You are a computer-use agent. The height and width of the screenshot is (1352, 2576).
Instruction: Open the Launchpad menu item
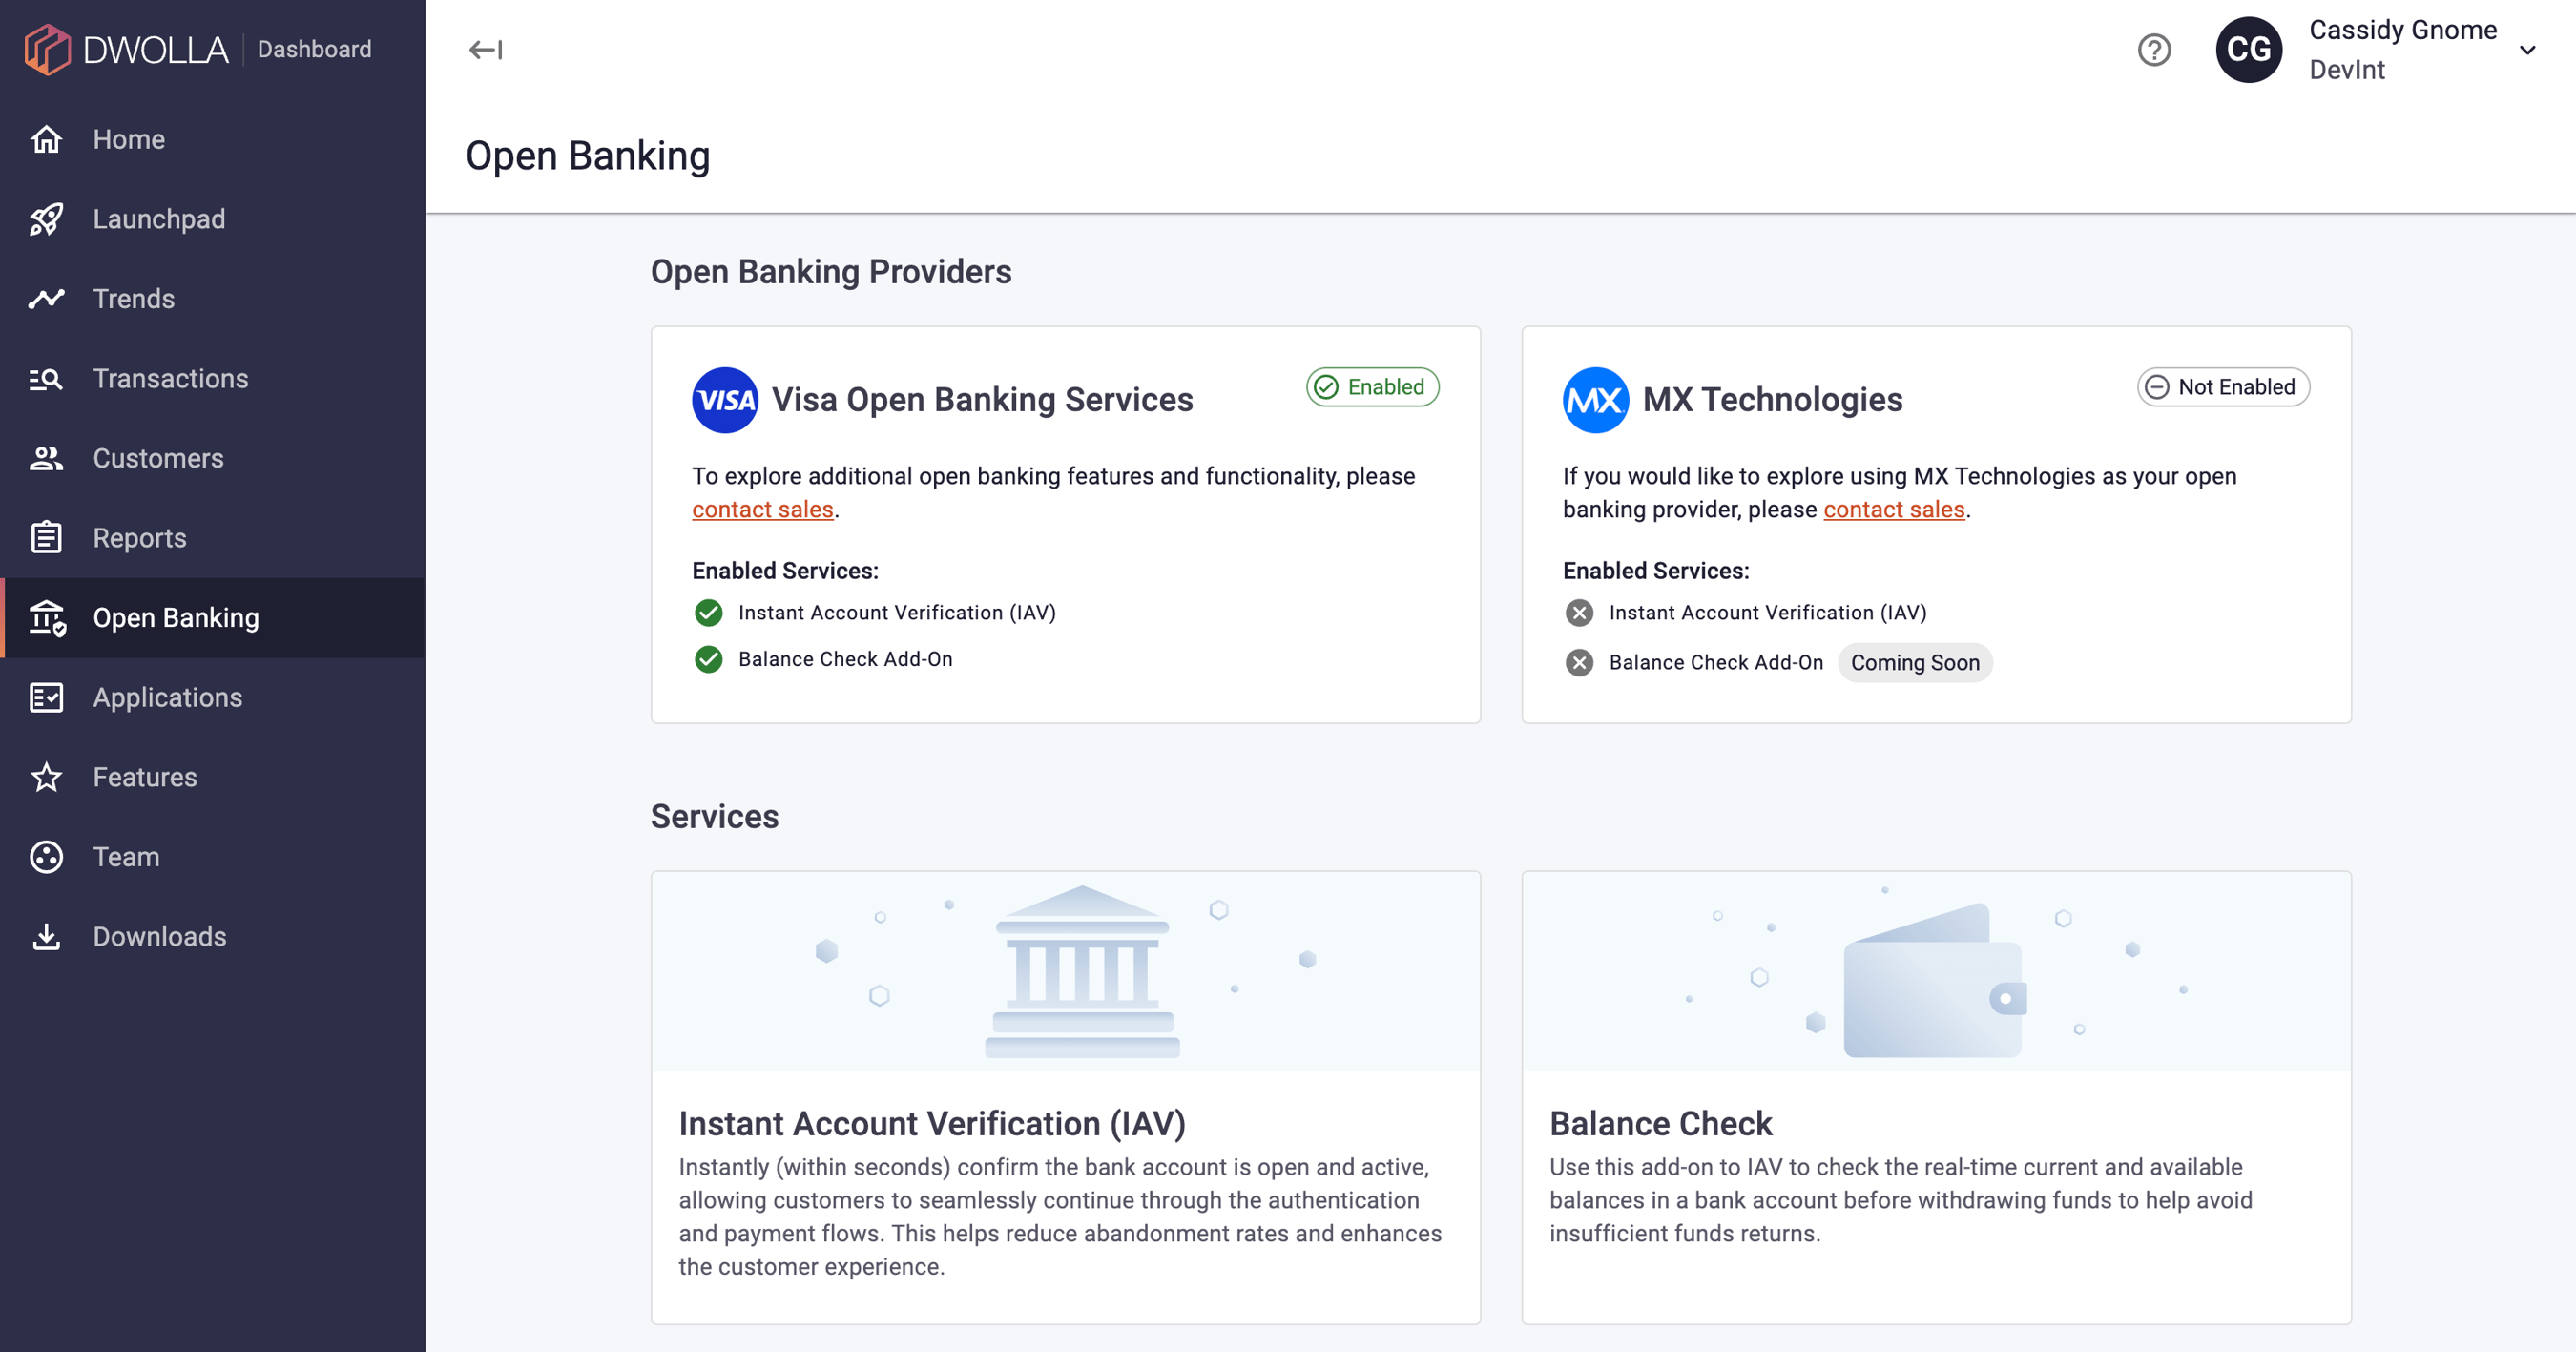point(212,219)
